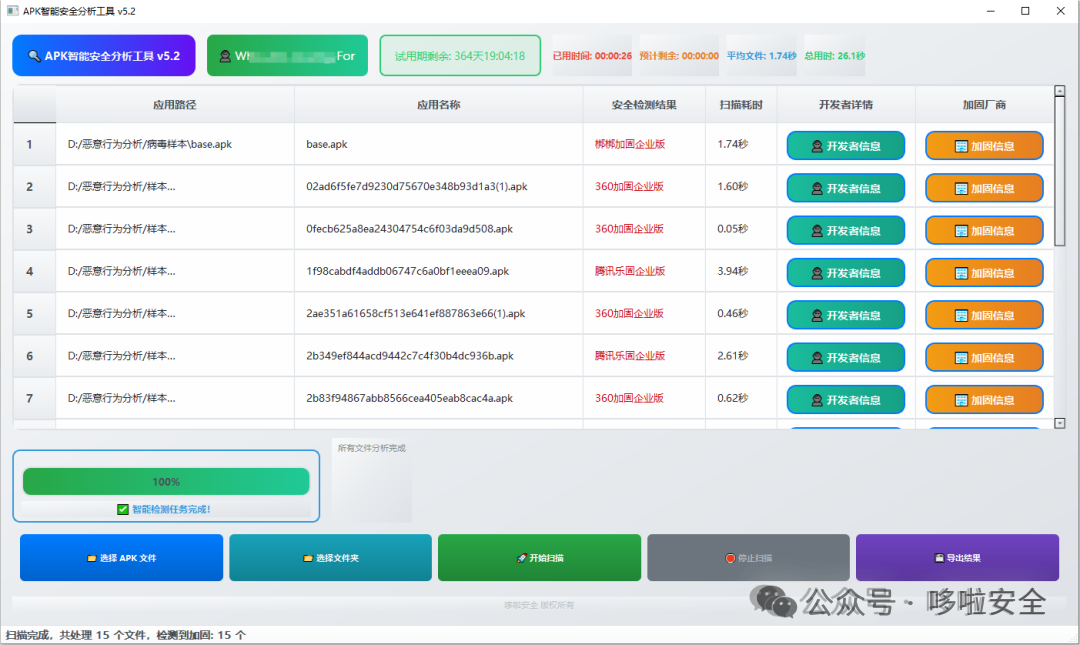The image size is (1080, 645).
Task: Click the trial period remaining box
Action: click(x=460, y=56)
